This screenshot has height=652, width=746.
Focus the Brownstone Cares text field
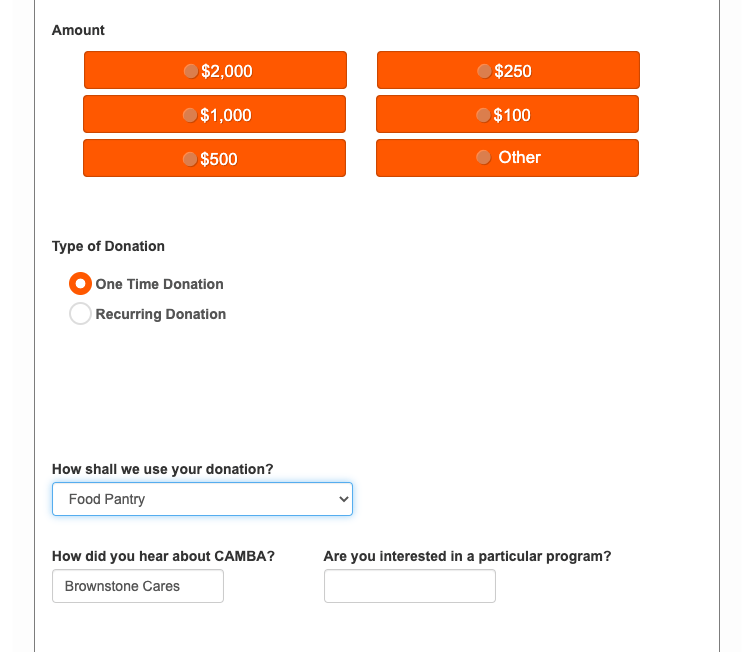138,586
